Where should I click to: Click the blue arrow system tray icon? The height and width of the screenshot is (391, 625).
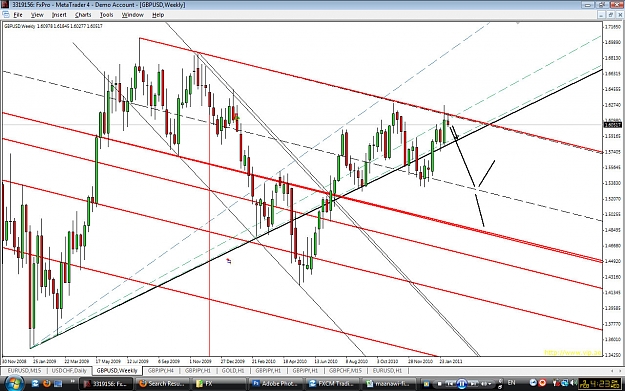(x=533, y=383)
